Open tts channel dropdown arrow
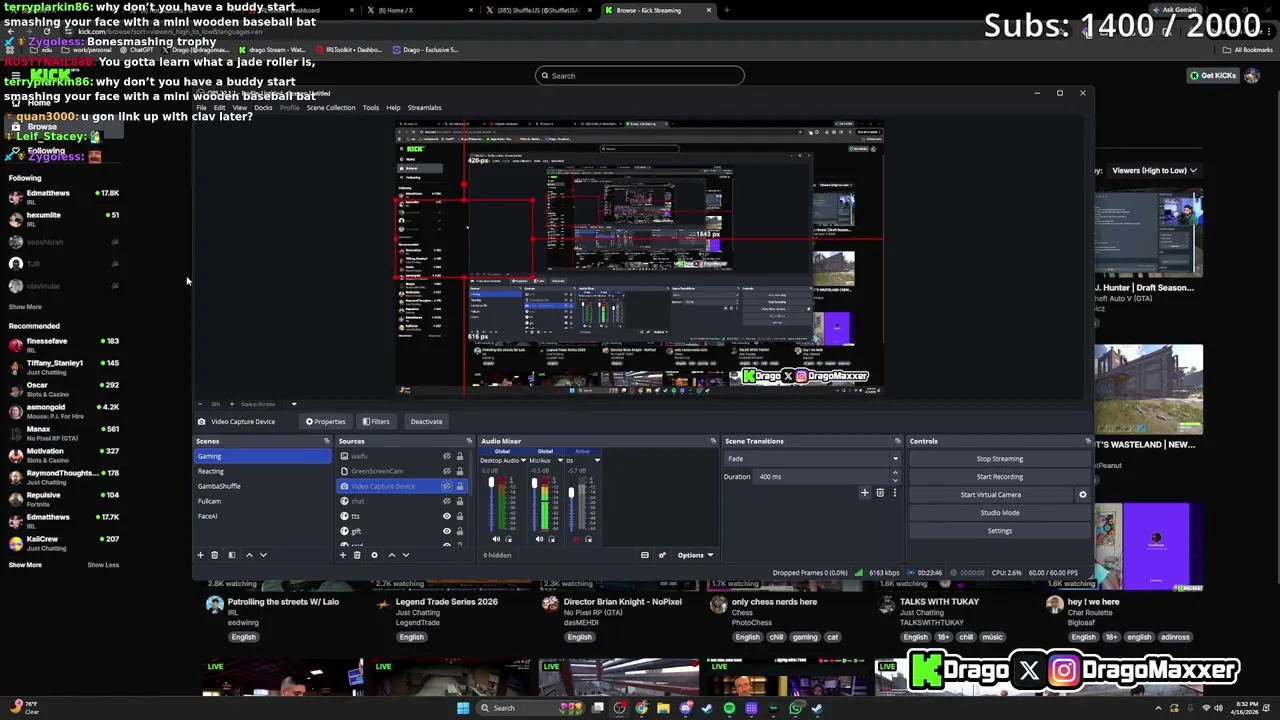This screenshot has width=1280, height=720. pyautogui.click(x=597, y=461)
